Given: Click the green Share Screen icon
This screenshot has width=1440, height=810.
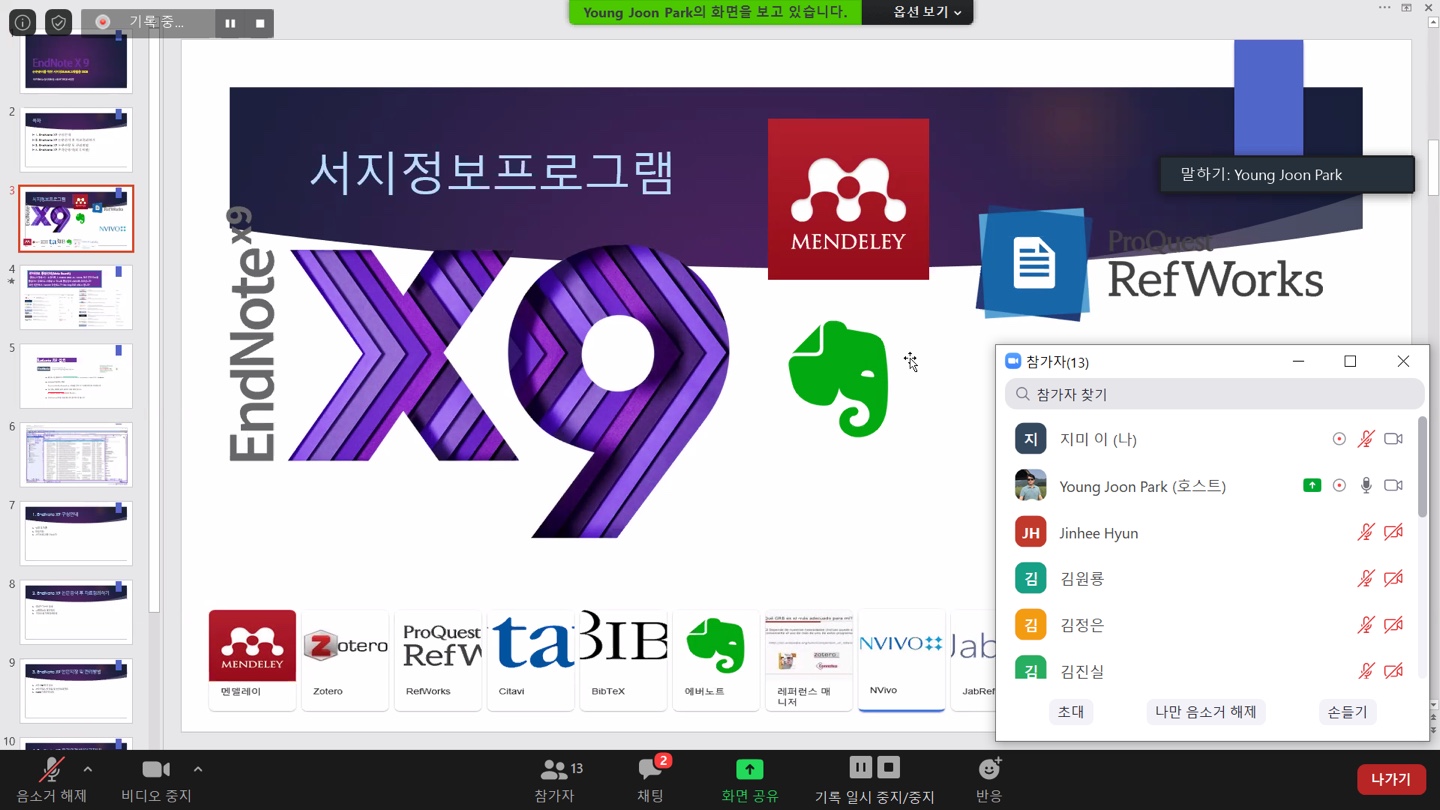Looking at the screenshot, I should pyautogui.click(x=749, y=769).
